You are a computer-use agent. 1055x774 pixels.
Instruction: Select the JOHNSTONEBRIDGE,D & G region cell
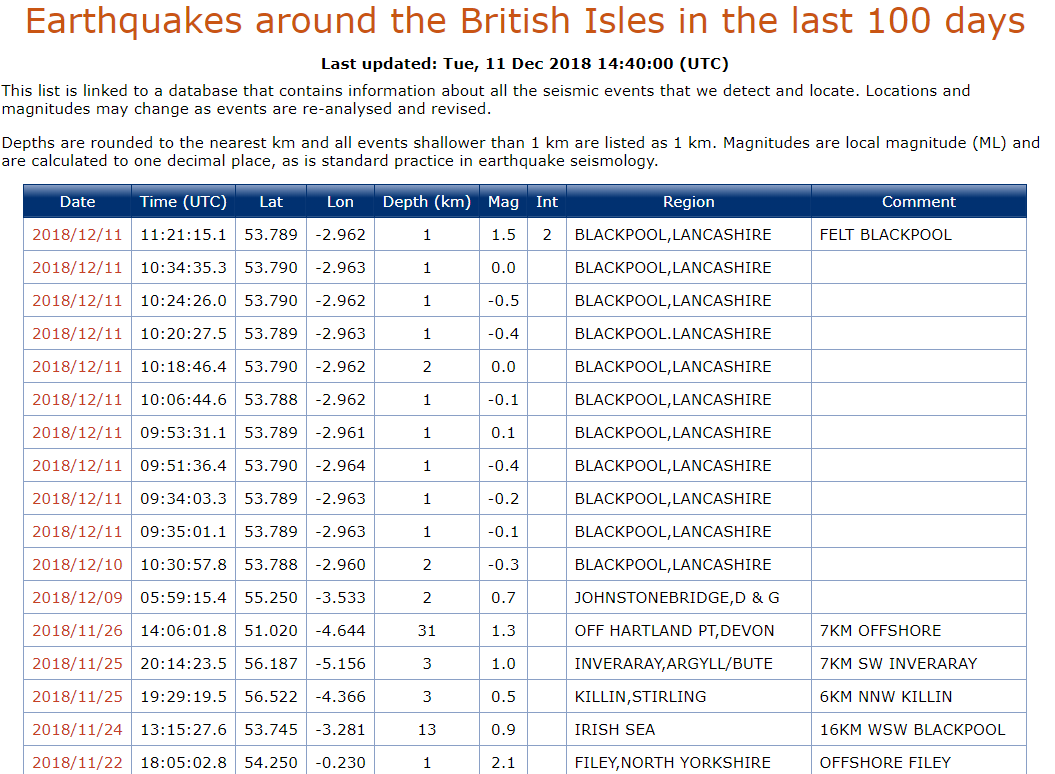(x=677, y=598)
